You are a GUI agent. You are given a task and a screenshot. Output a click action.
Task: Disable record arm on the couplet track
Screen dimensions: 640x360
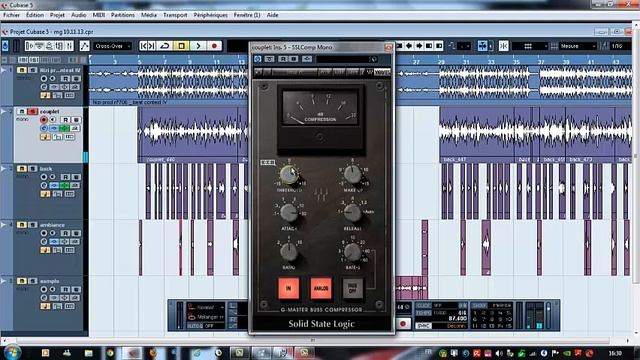tap(44, 120)
